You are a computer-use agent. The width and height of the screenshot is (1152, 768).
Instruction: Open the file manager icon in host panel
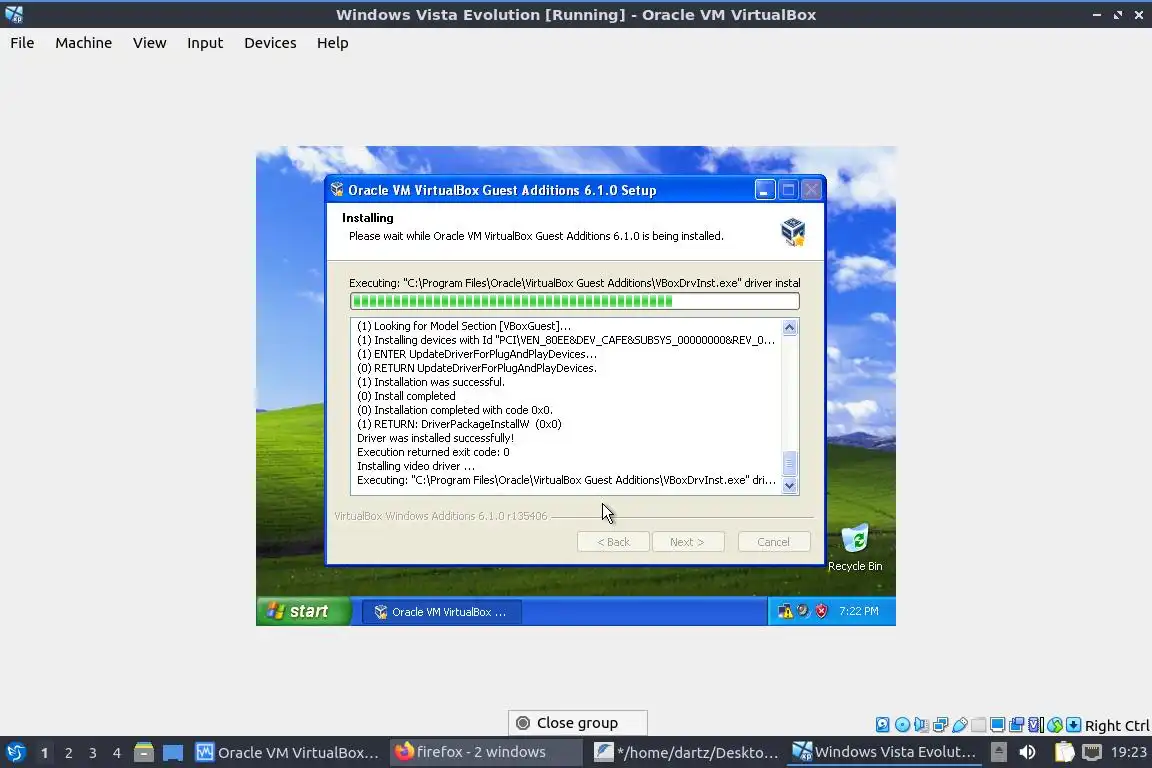(144, 752)
